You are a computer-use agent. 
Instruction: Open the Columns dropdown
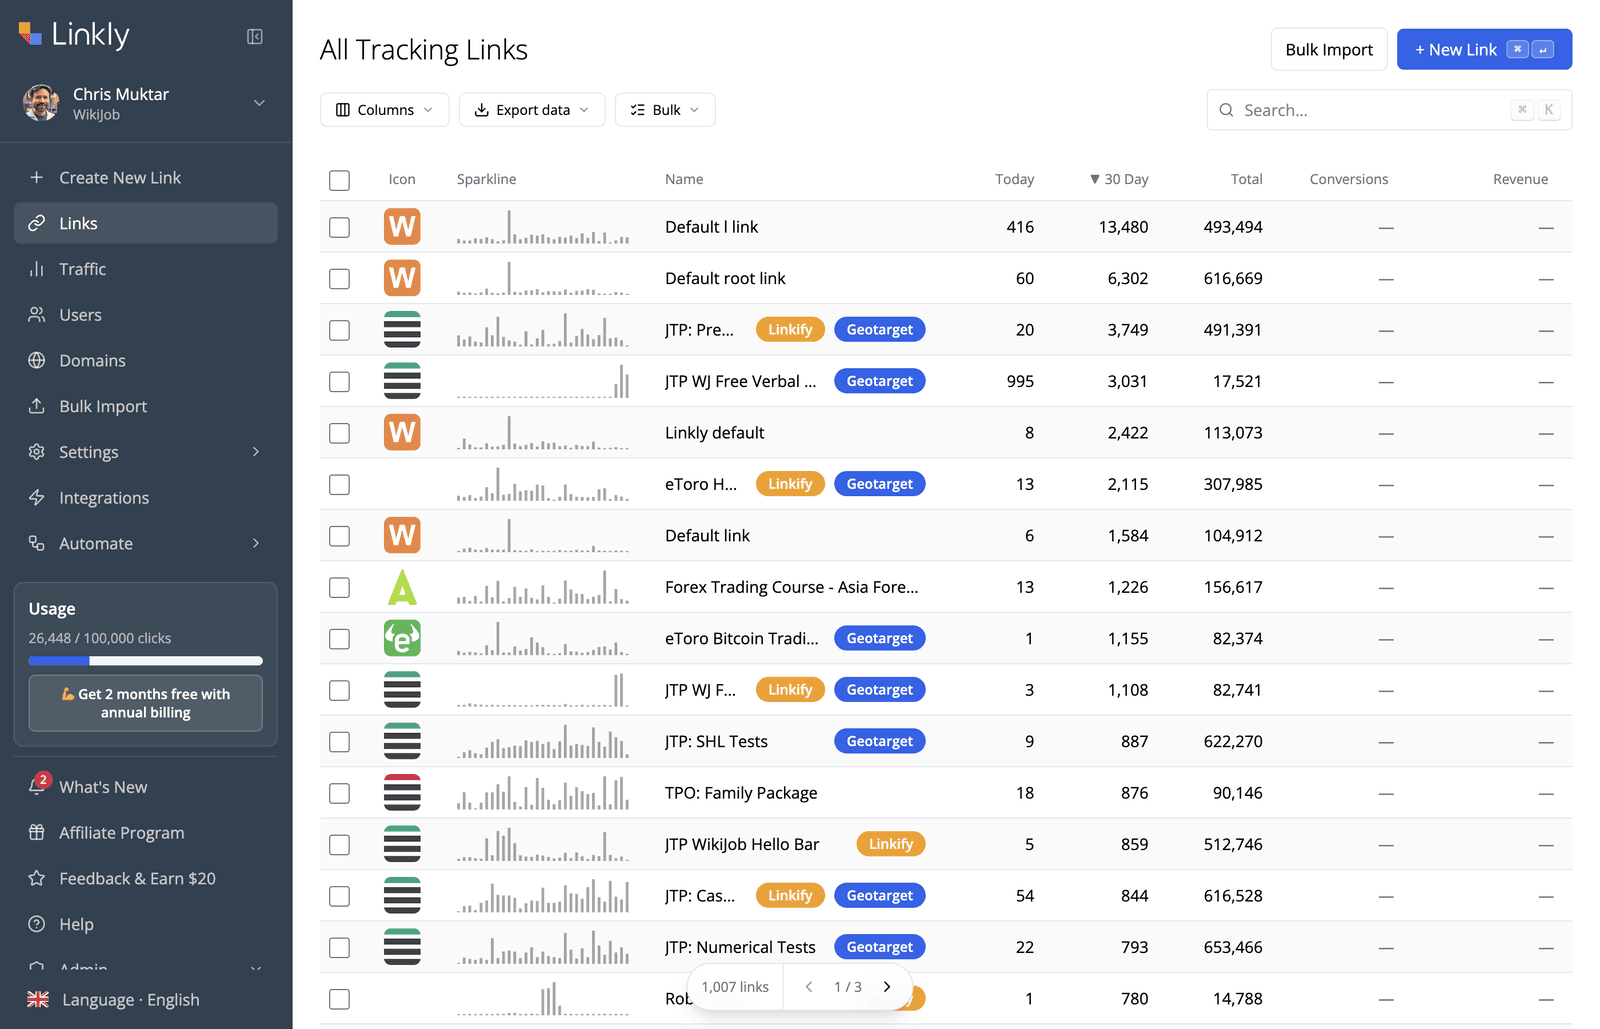[x=385, y=110]
